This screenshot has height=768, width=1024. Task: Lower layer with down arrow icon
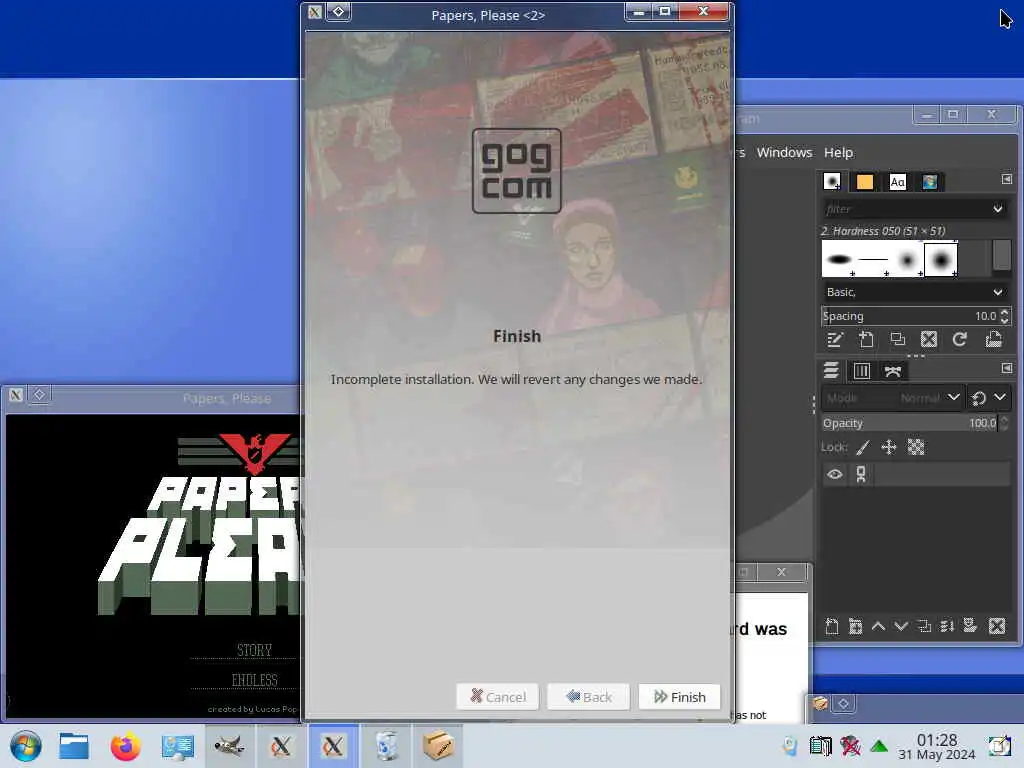901,626
